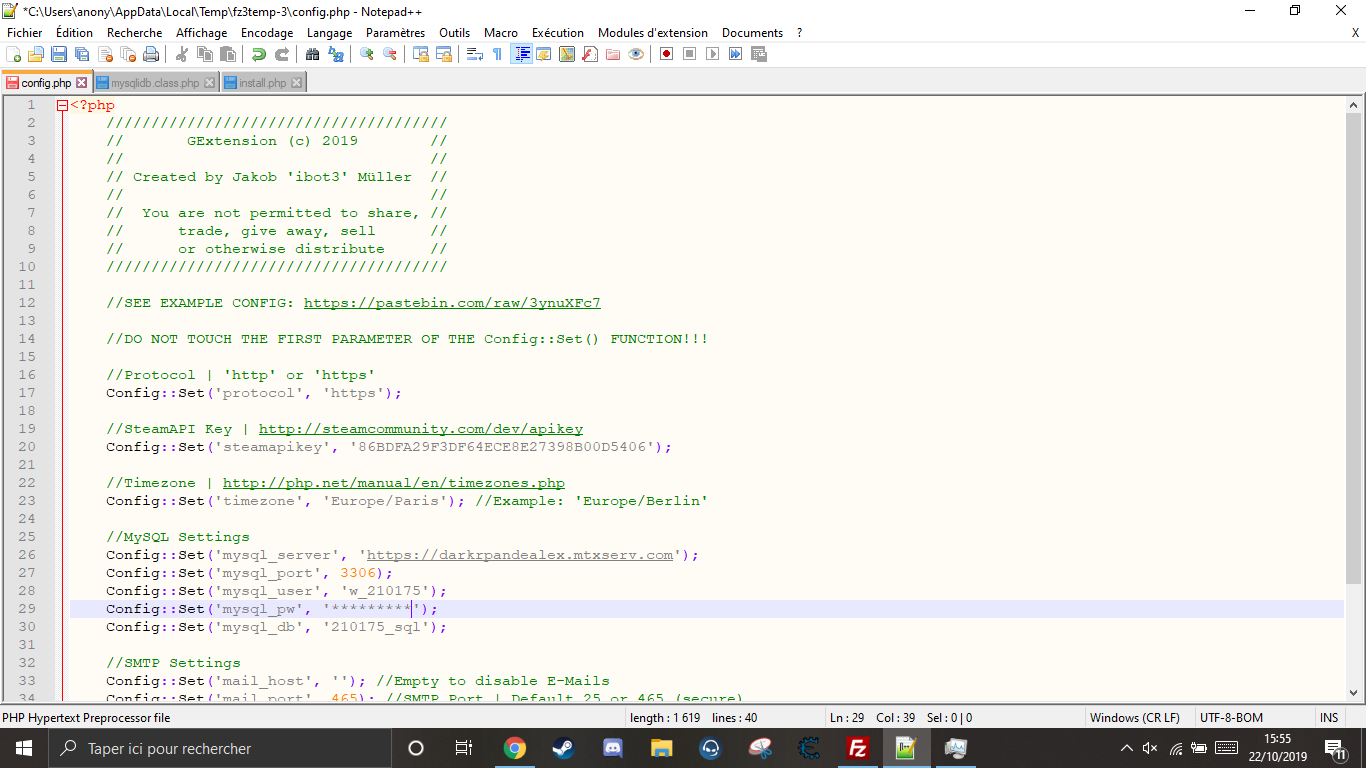1366x768 pixels.
Task: Toggle the monitoring eye icon
Action: click(636, 54)
